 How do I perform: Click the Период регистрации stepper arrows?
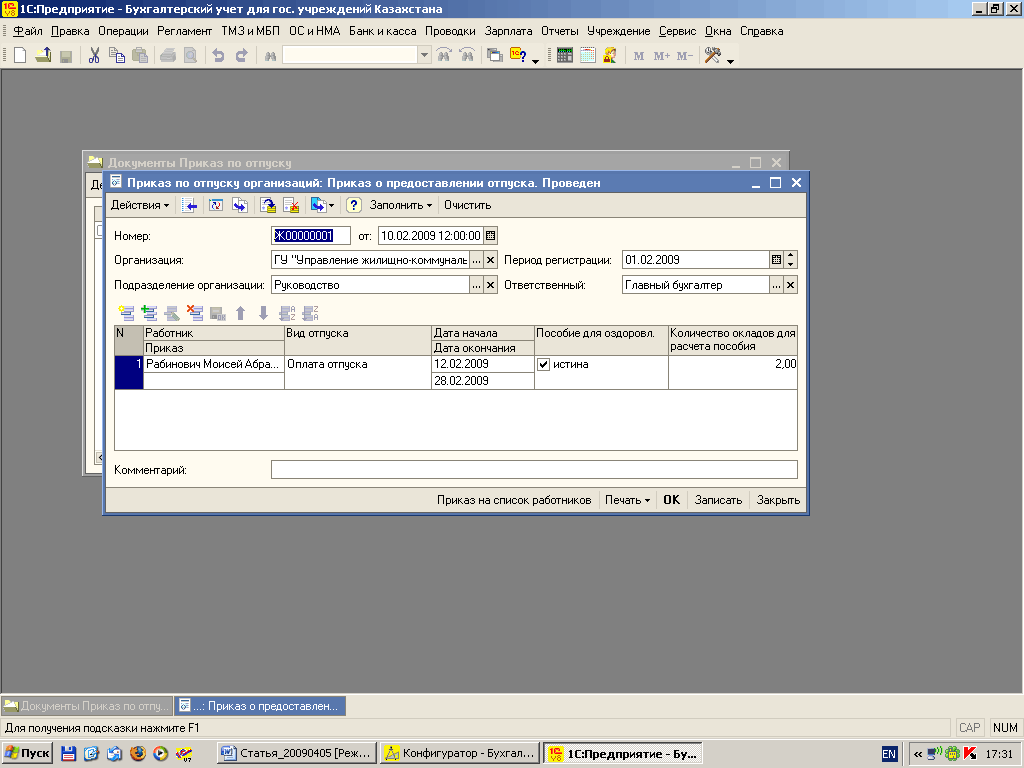[790, 260]
